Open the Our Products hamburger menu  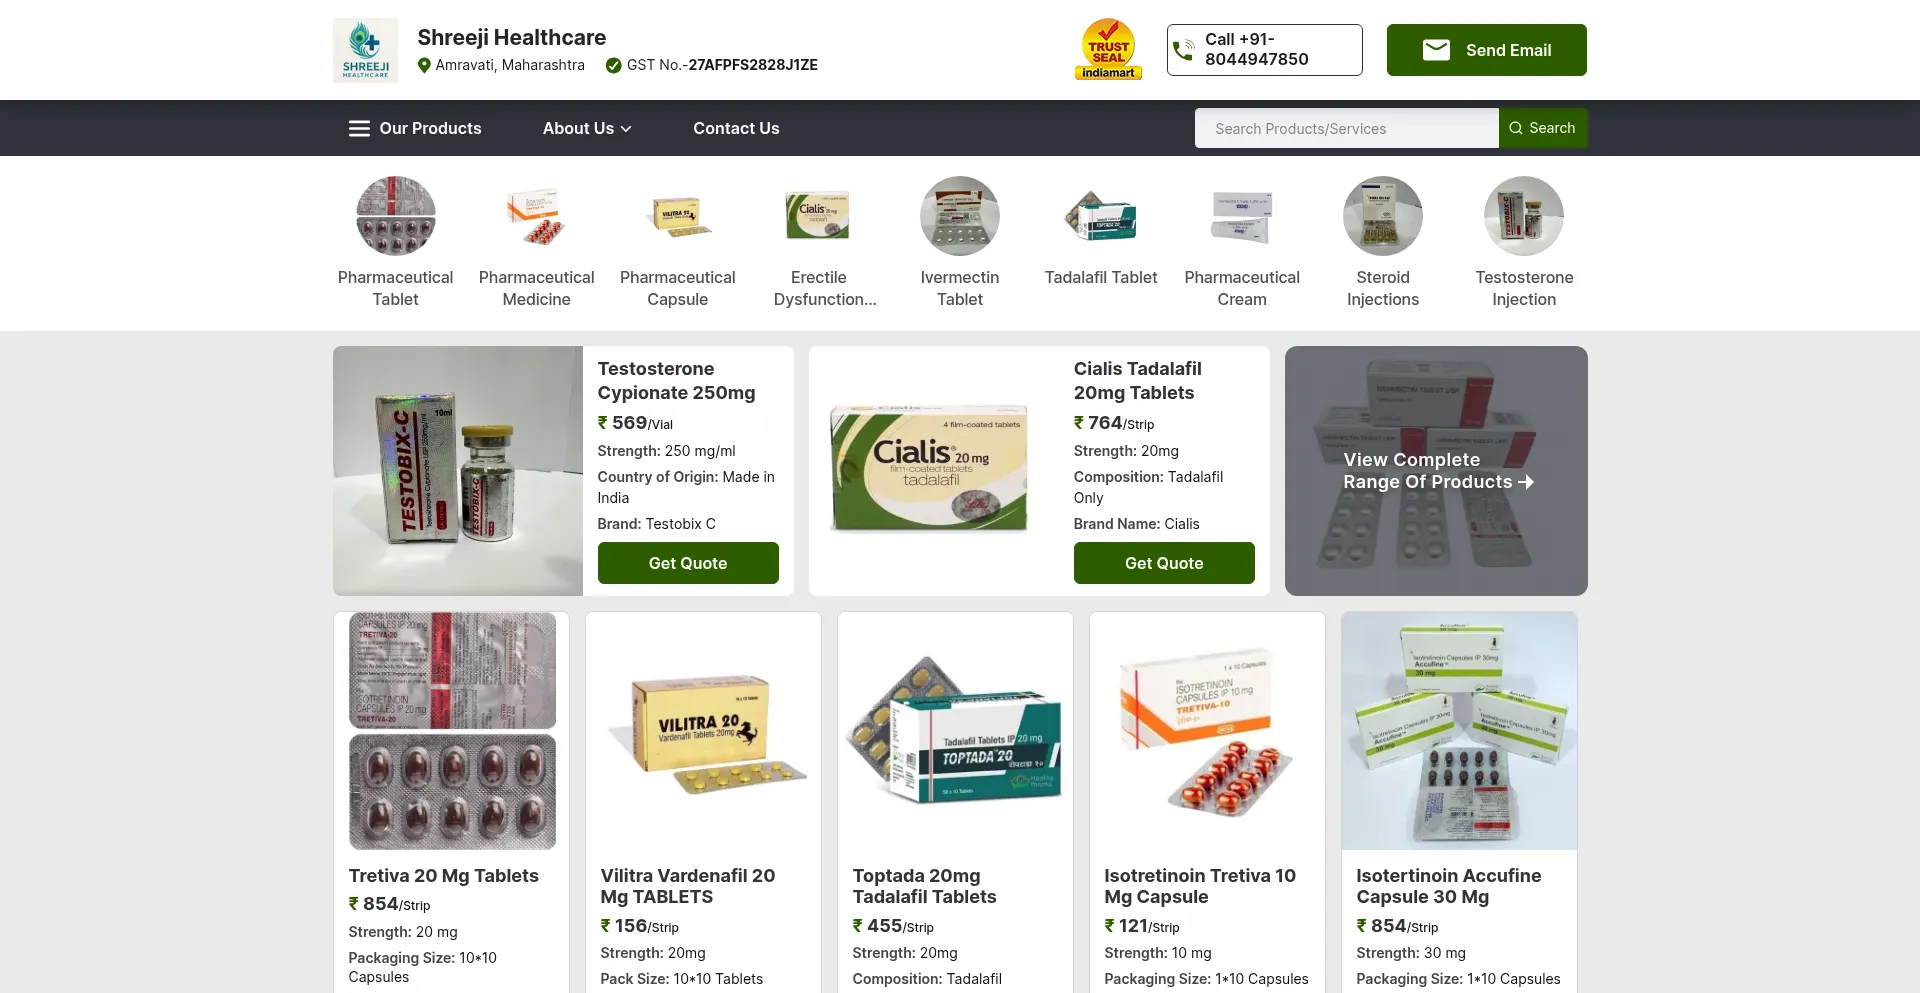coord(415,128)
